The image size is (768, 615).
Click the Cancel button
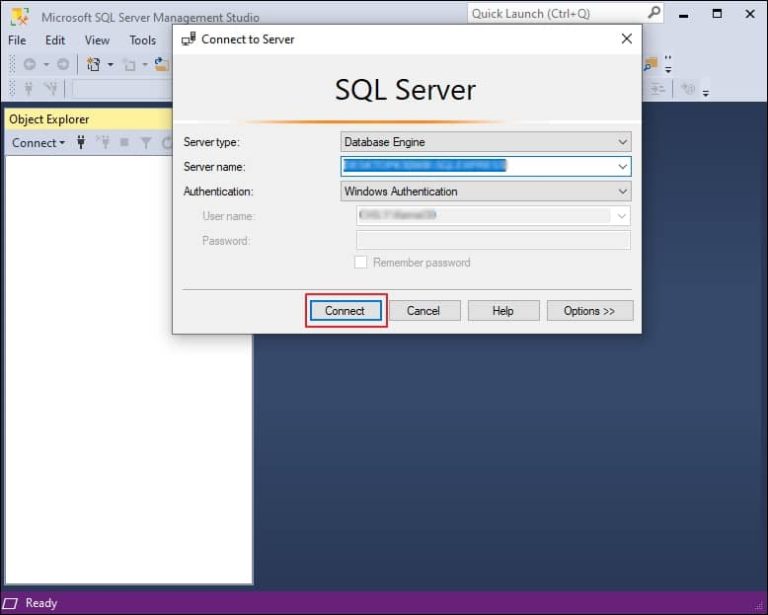click(424, 310)
